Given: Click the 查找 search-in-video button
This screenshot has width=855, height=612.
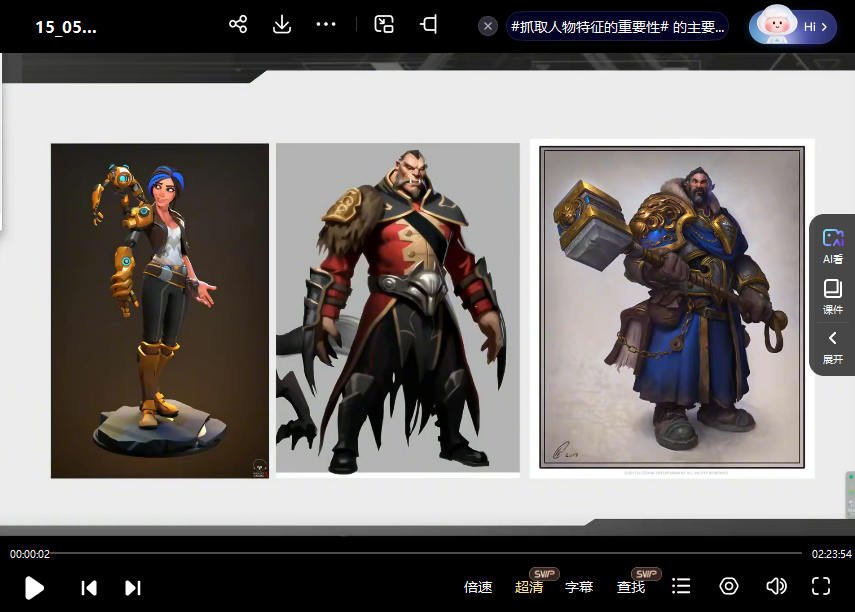Looking at the screenshot, I should [630, 587].
